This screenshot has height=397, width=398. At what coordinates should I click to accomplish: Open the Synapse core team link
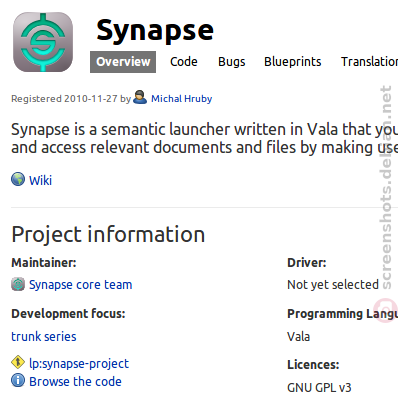tap(81, 285)
